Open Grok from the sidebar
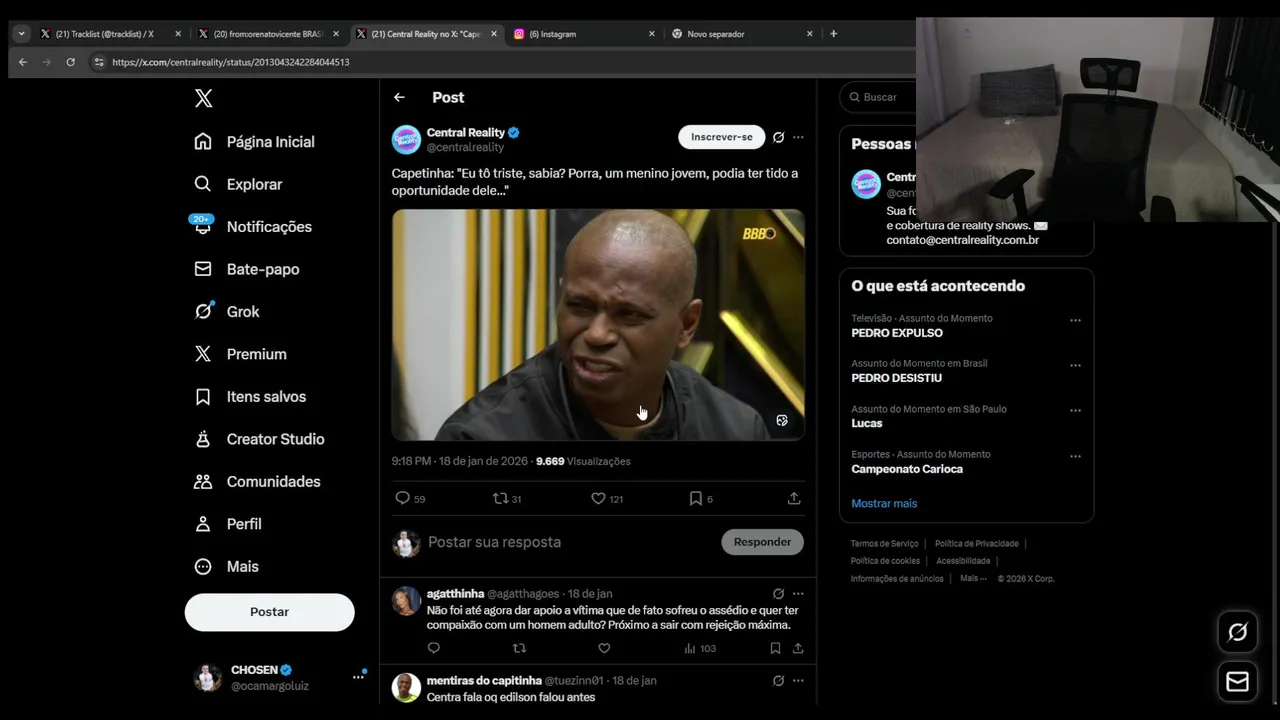1280x720 pixels. coord(226,312)
